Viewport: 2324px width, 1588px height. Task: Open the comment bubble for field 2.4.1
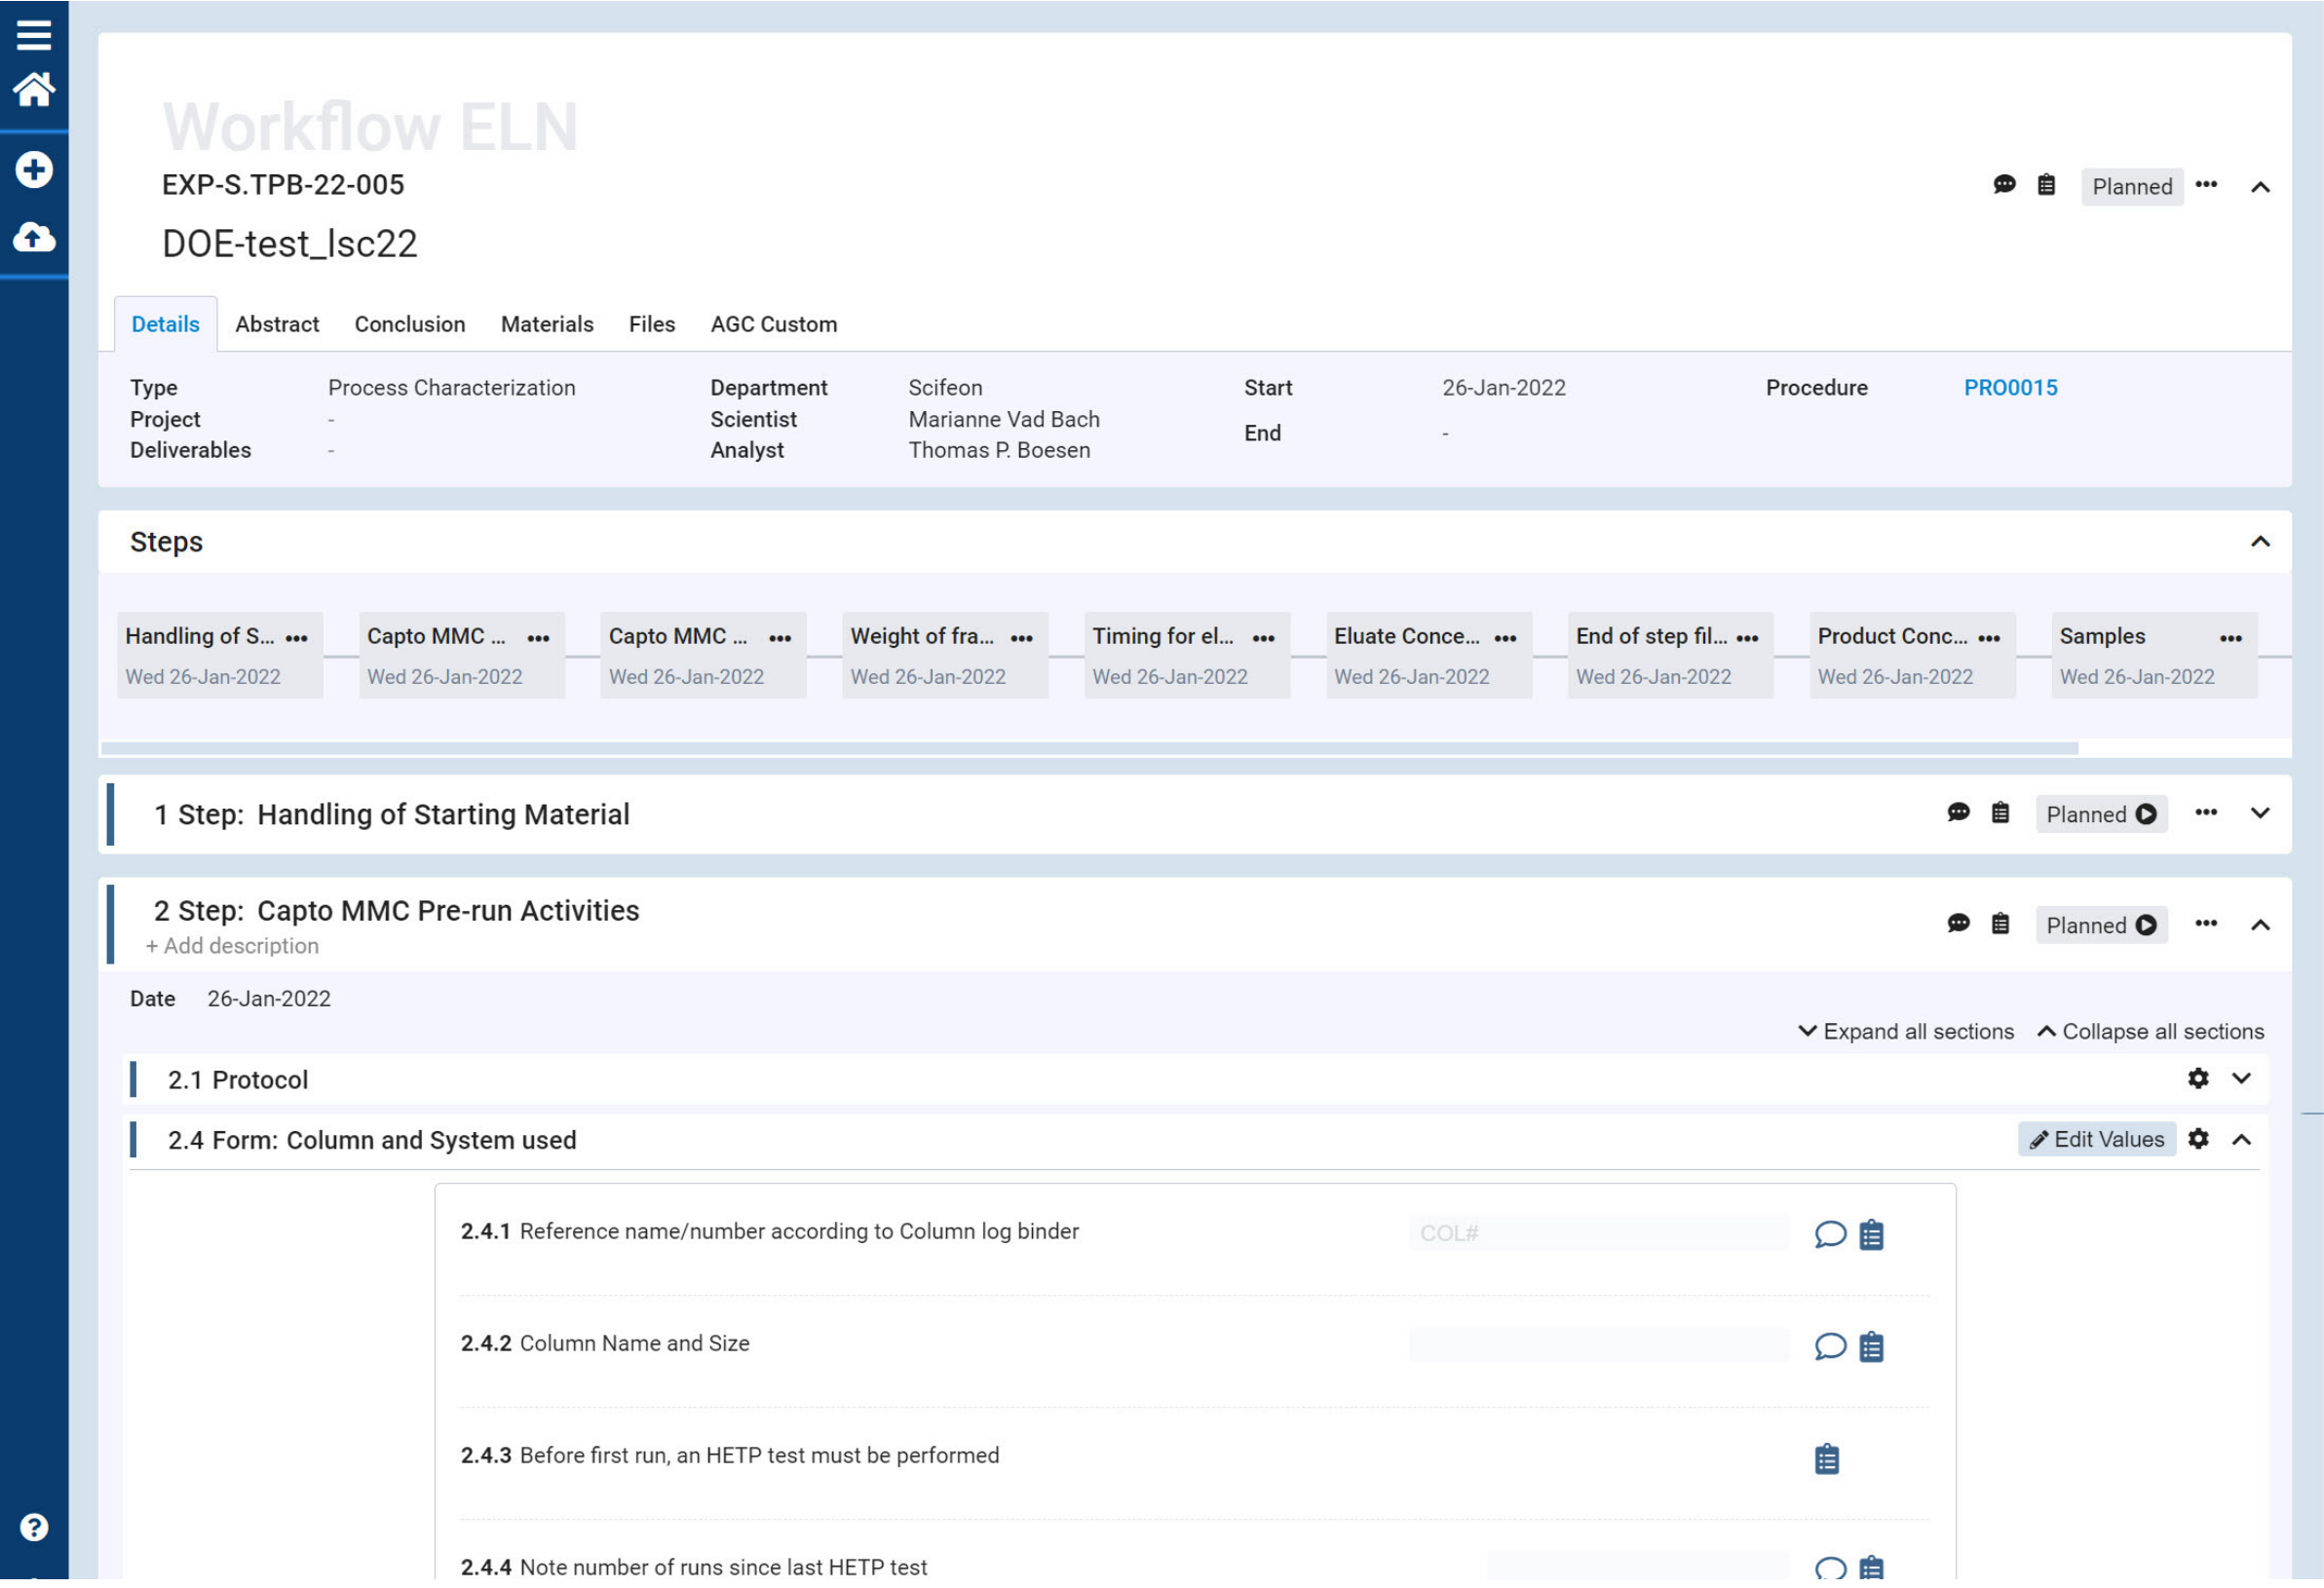coord(1830,1235)
